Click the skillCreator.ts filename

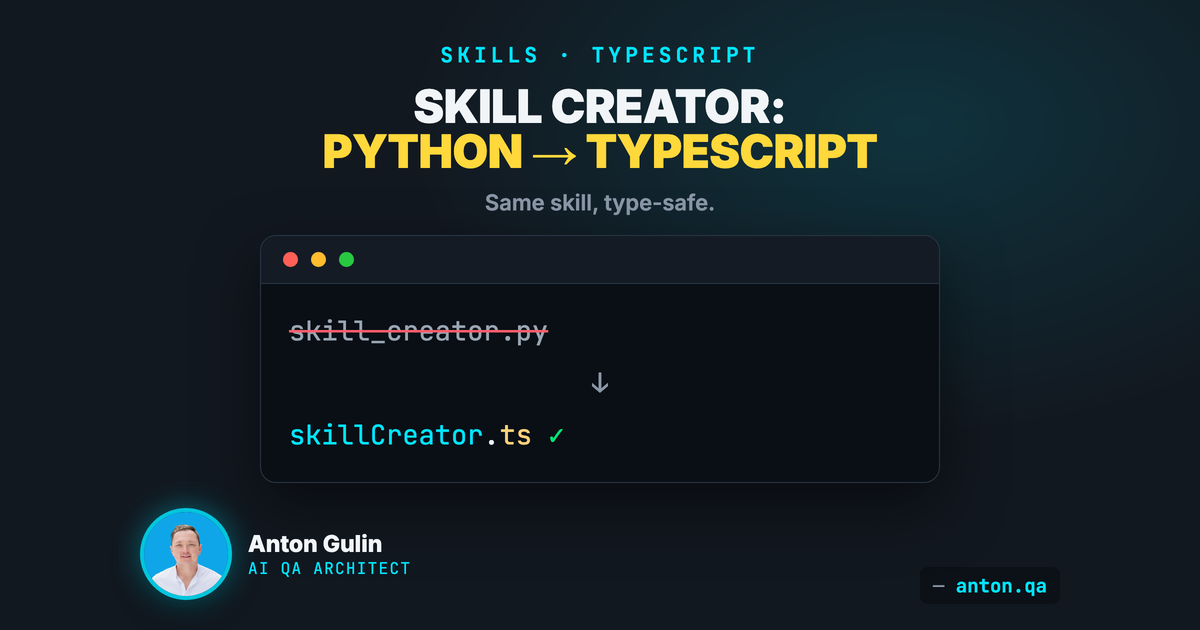point(411,436)
